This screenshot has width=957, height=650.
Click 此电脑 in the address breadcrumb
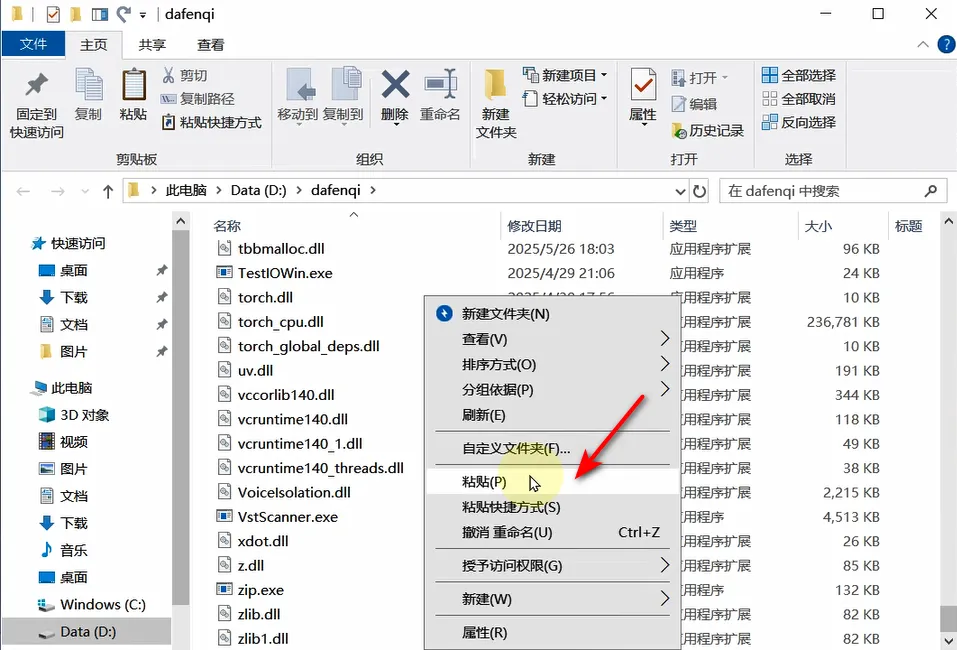point(186,190)
